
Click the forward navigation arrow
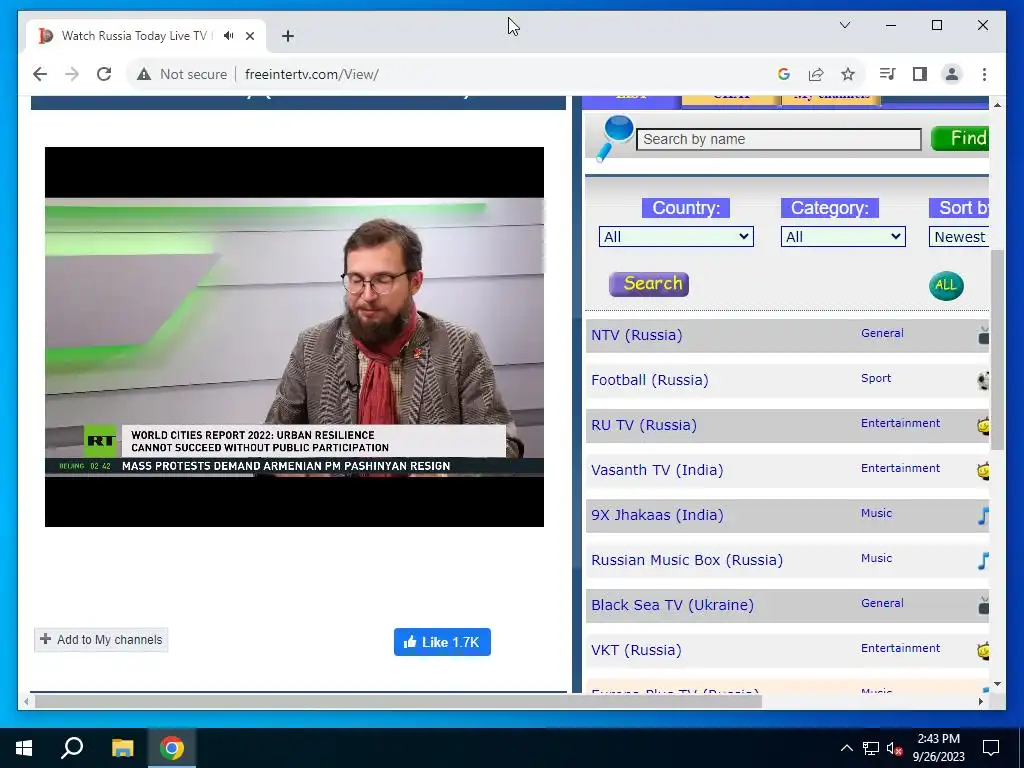pos(72,74)
